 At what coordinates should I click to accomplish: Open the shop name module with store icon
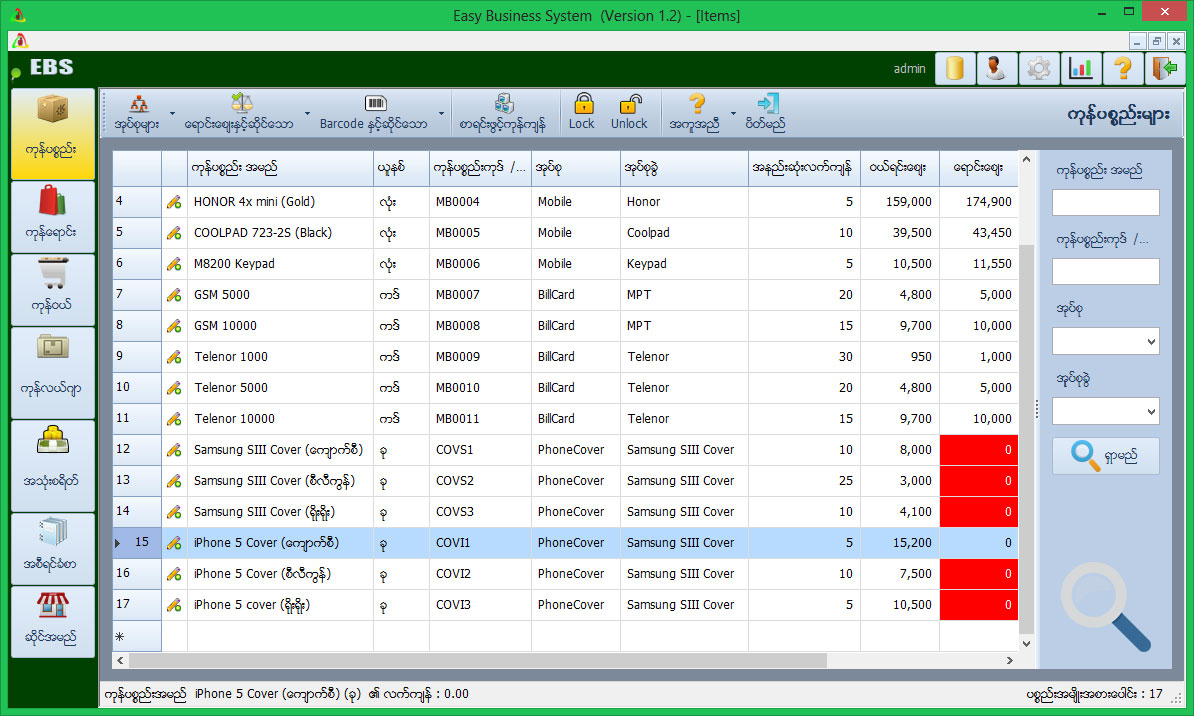click(53, 622)
